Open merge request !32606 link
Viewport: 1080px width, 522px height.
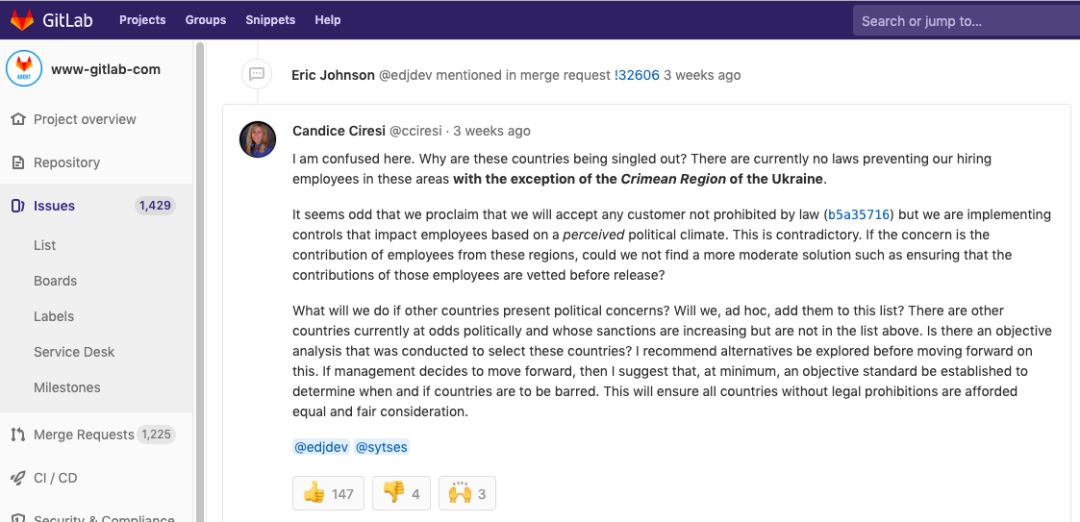[x=637, y=75]
